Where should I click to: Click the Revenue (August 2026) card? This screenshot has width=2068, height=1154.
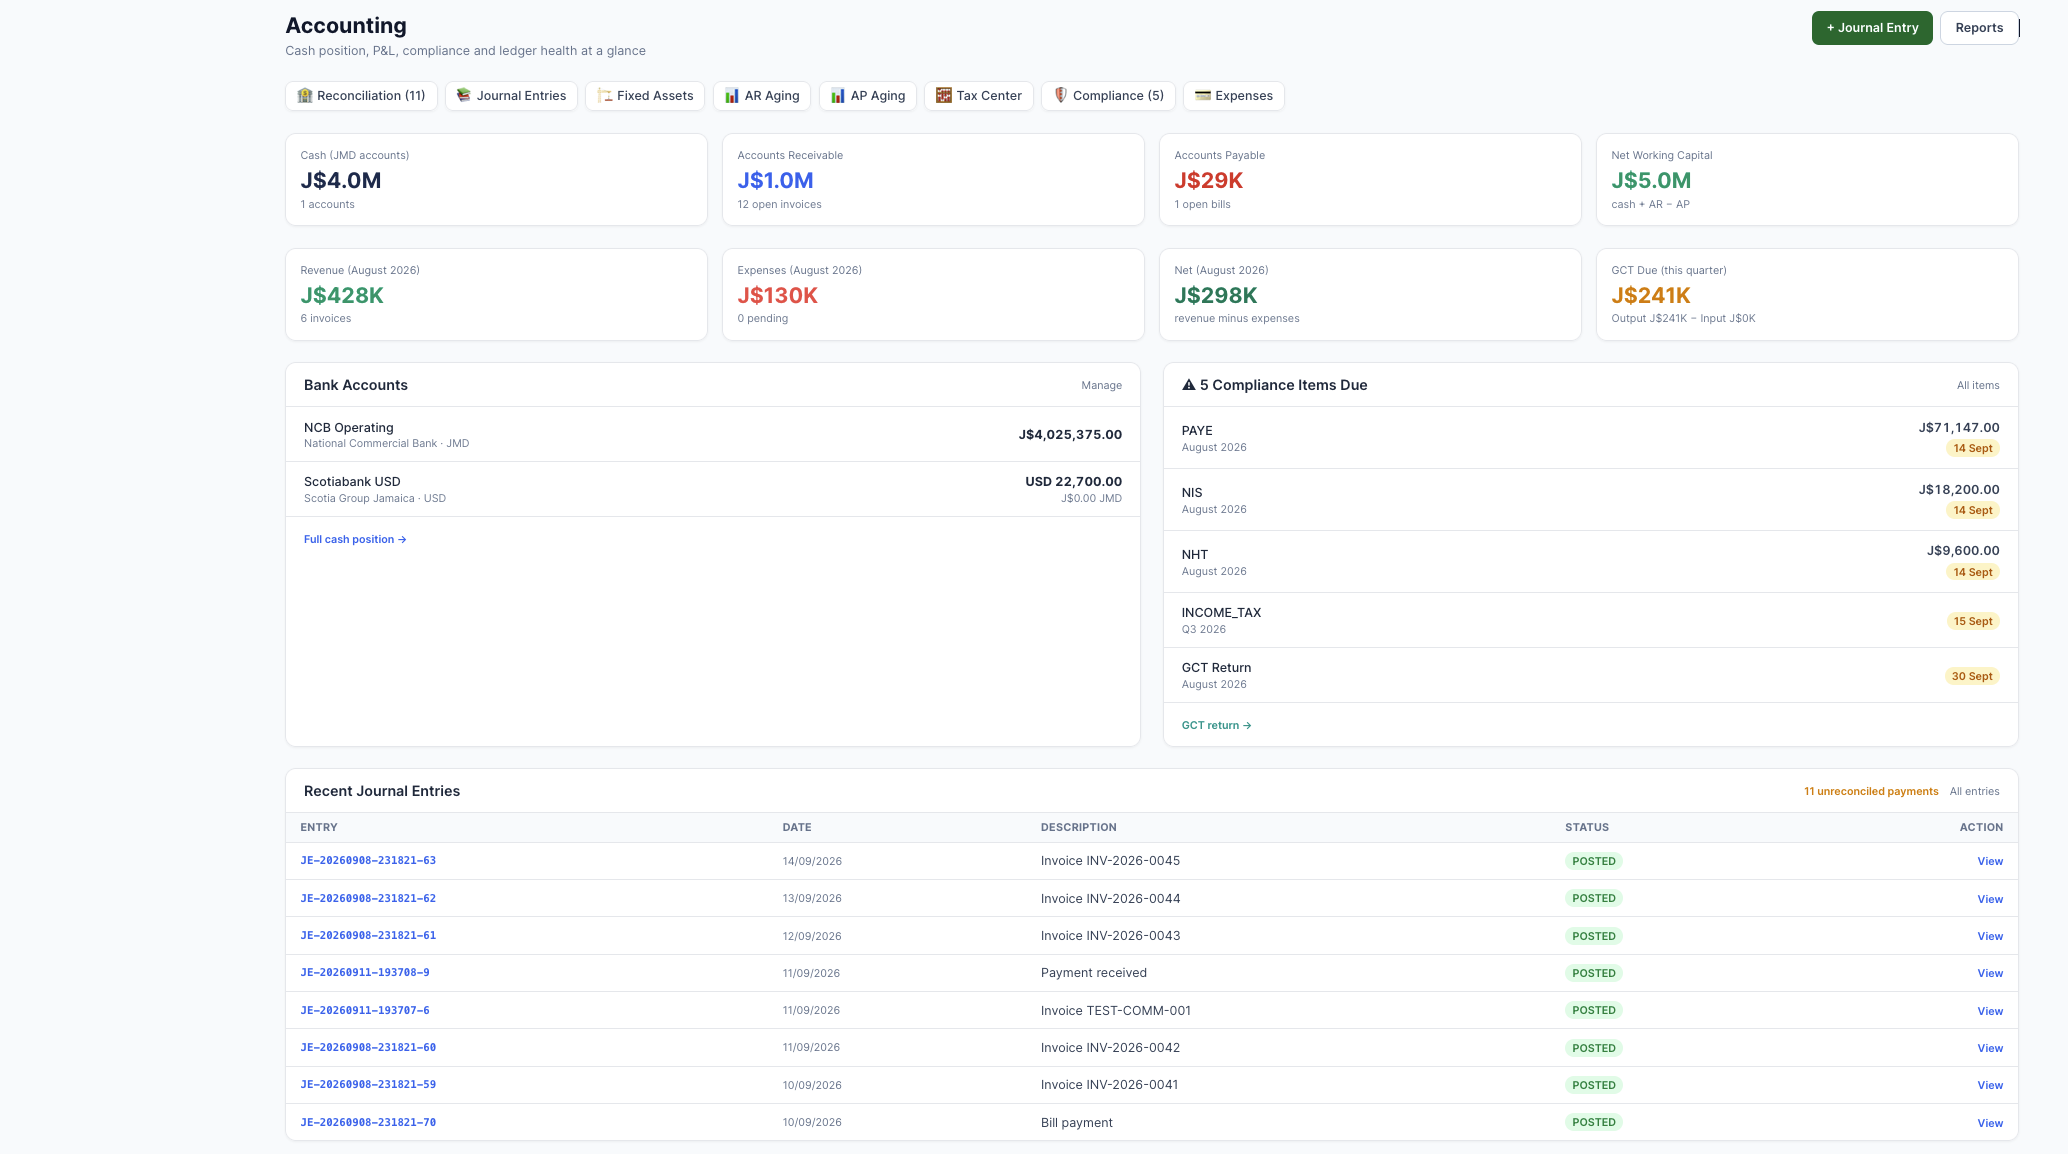click(496, 295)
